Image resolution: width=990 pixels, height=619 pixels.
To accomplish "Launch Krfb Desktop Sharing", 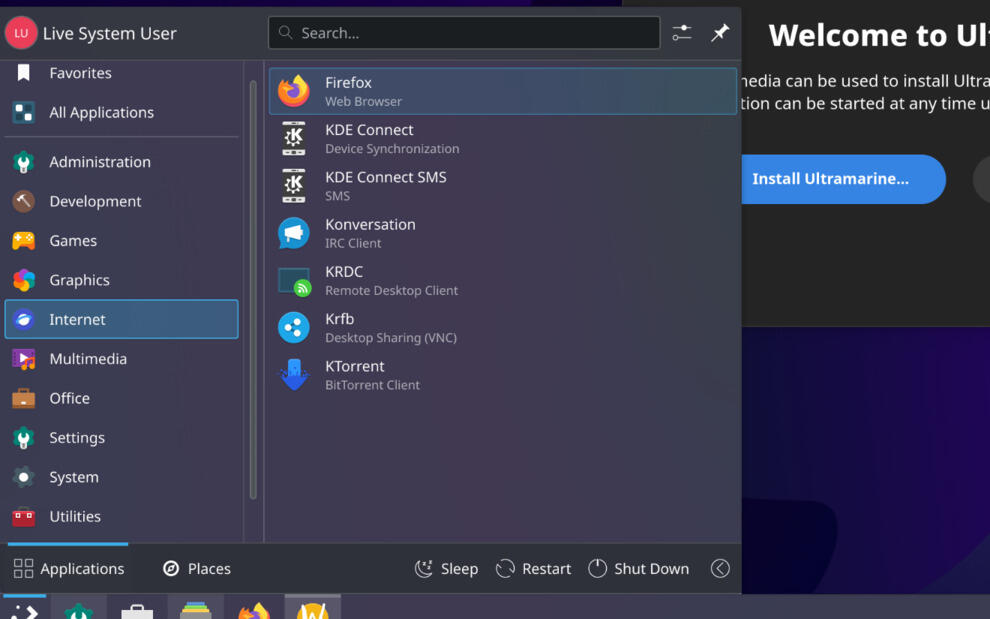I will (x=503, y=328).
